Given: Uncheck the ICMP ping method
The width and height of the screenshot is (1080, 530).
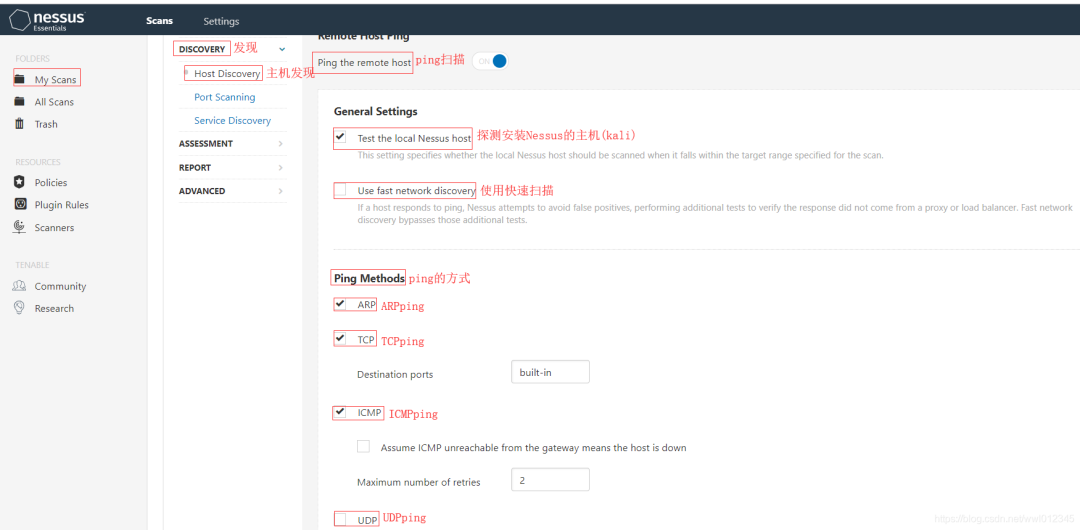Looking at the screenshot, I should 340,412.
